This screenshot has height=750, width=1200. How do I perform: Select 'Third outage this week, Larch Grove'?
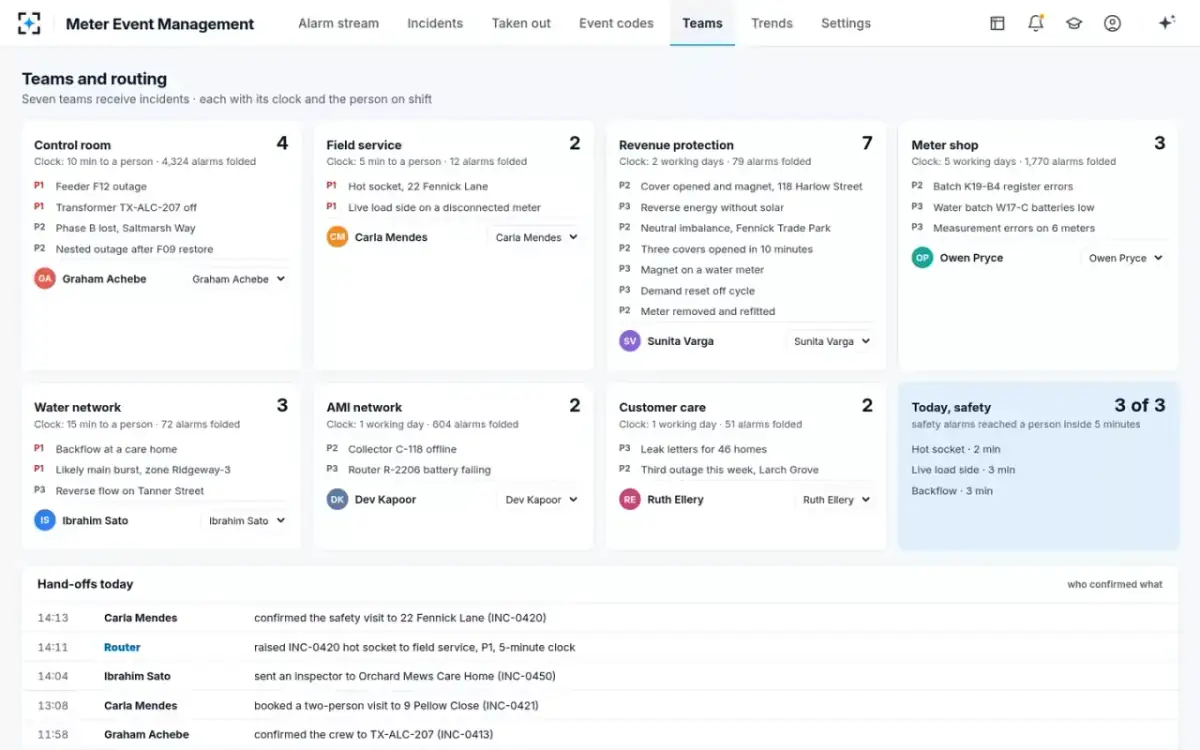(729, 470)
